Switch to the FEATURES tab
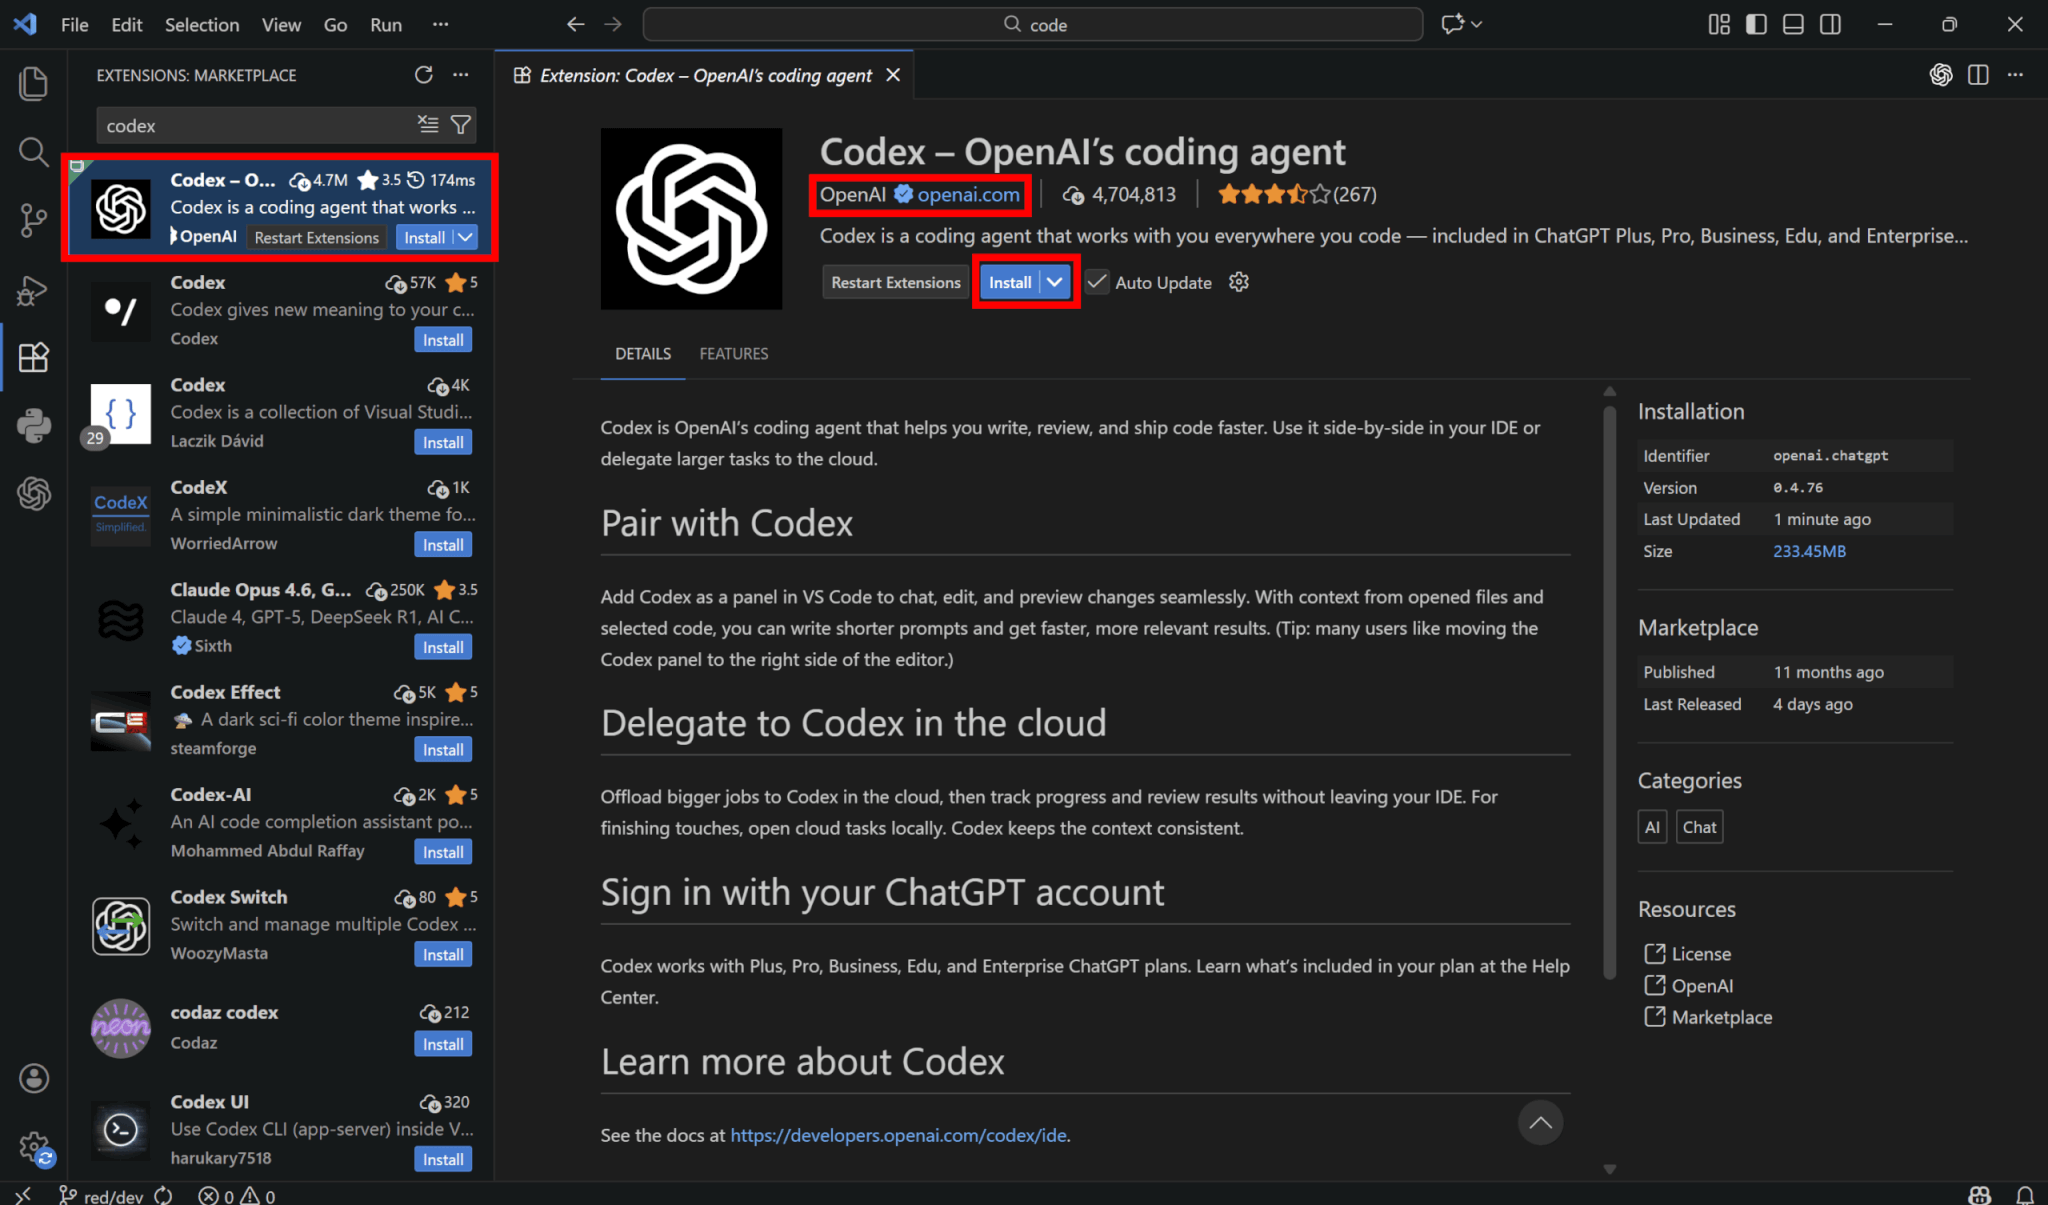Image resolution: width=2048 pixels, height=1205 pixels. [733, 354]
